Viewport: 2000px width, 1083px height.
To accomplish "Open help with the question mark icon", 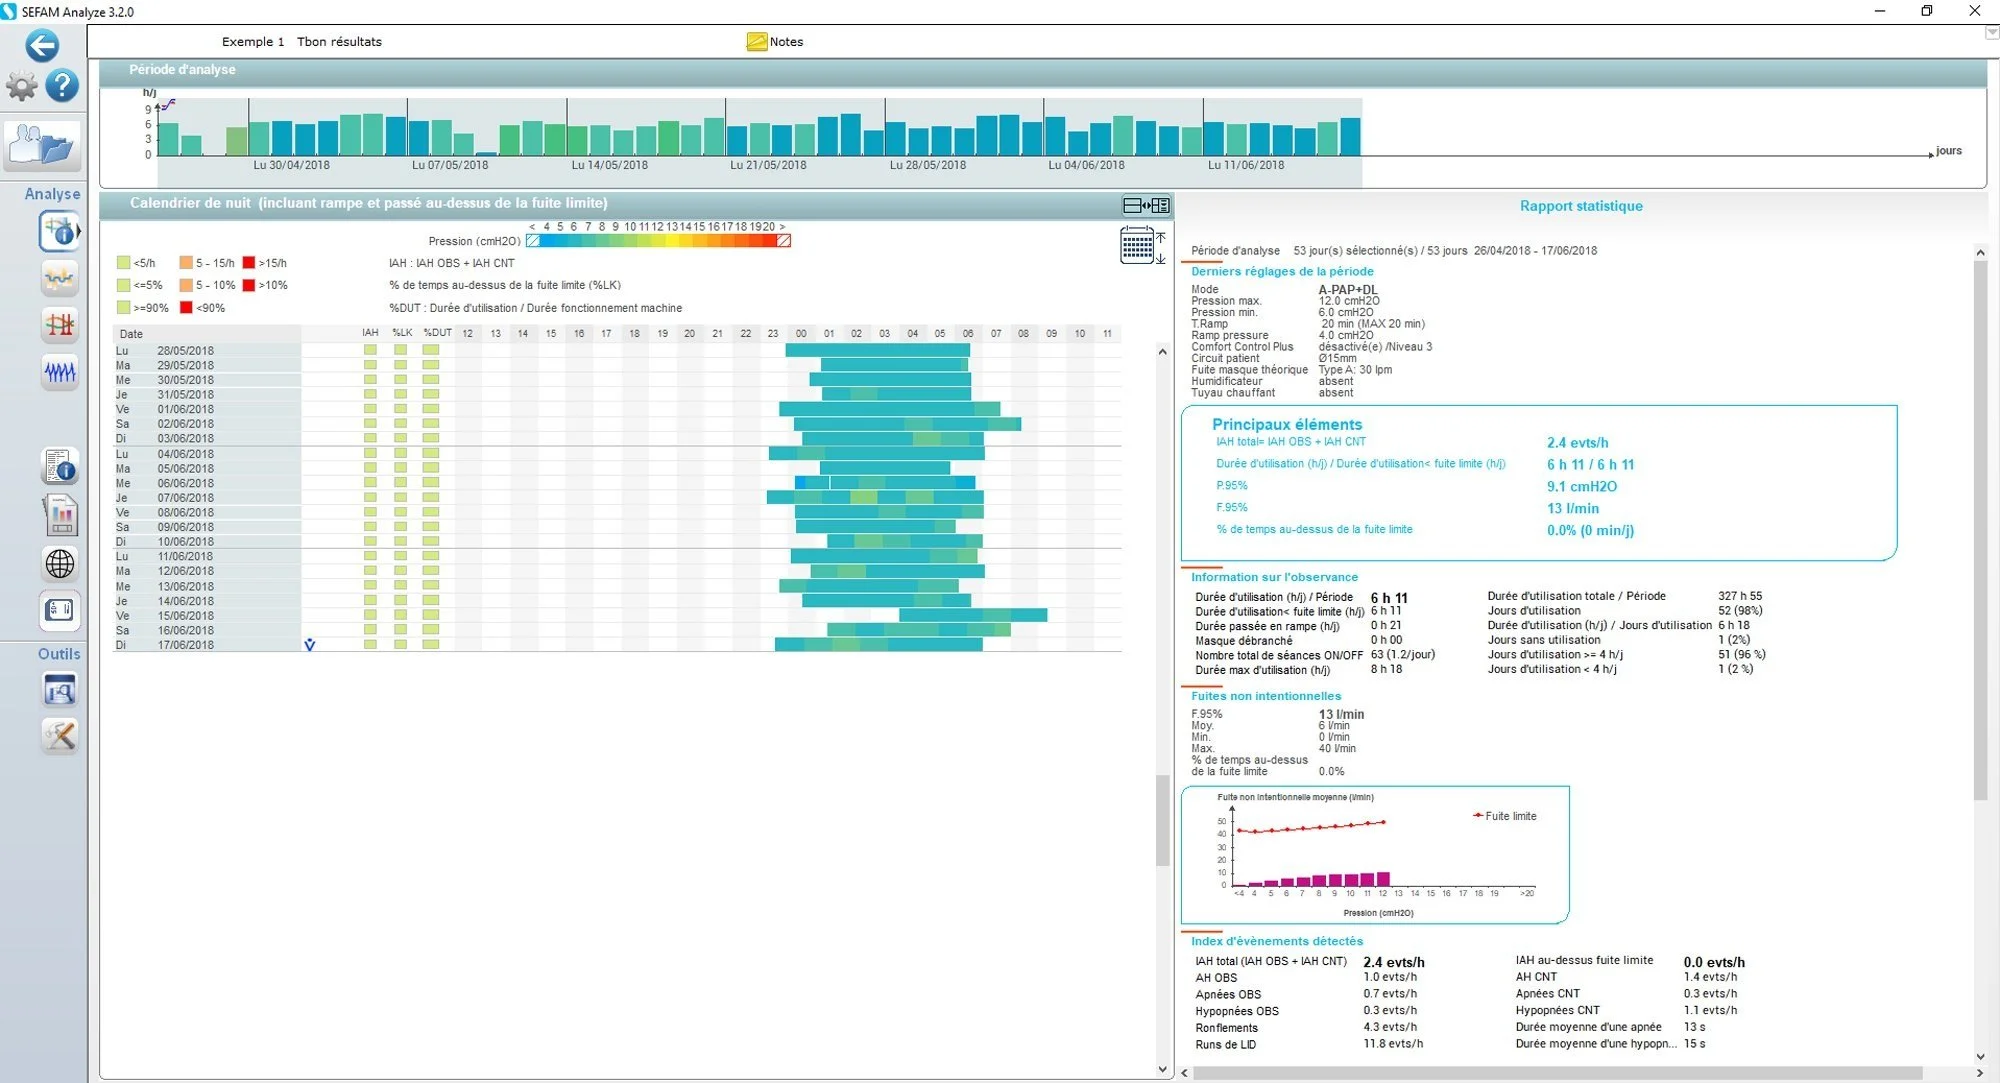I will click(x=62, y=86).
